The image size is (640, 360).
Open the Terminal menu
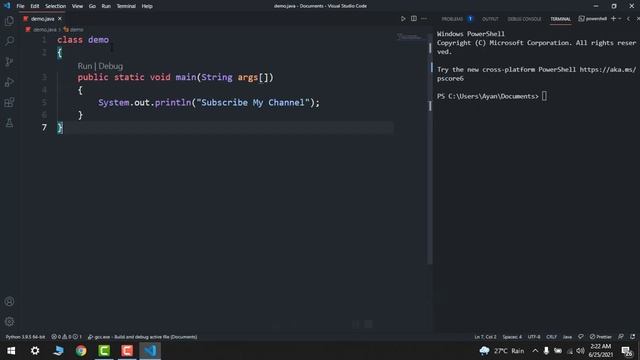point(126,6)
